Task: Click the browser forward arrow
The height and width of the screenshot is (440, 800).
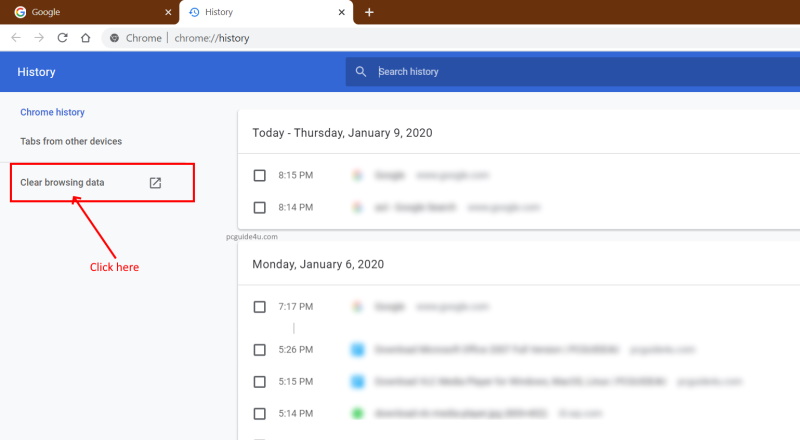Action: point(39,38)
